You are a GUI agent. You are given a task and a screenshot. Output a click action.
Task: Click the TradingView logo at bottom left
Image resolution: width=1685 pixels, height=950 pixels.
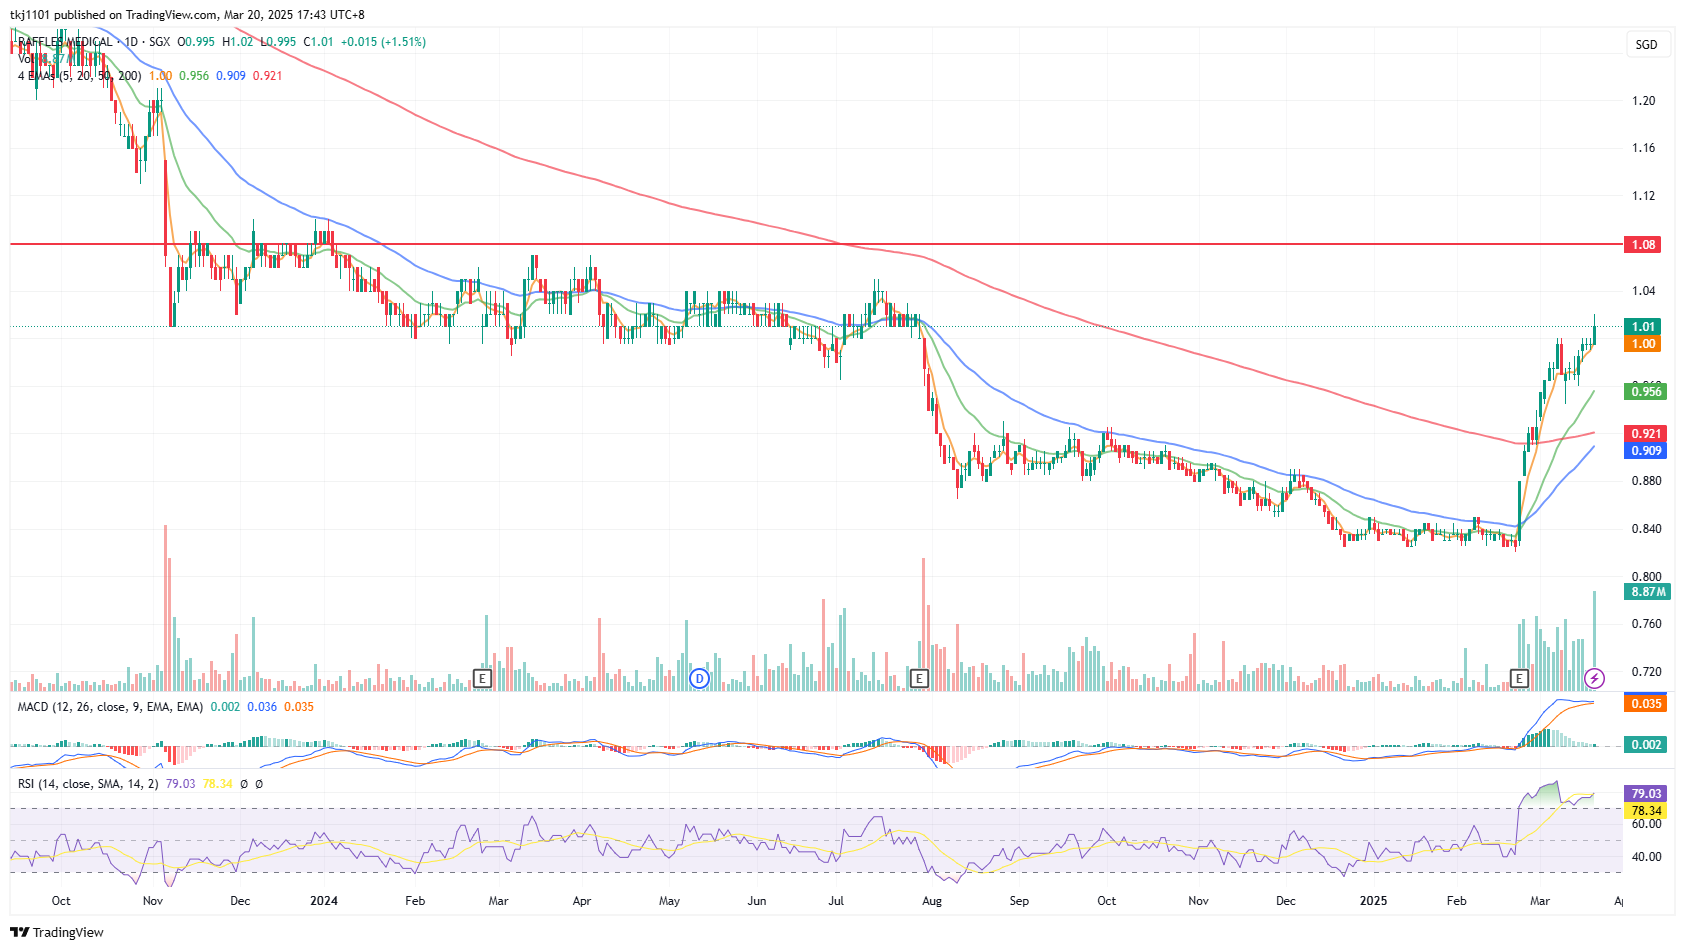click(x=57, y=932)
